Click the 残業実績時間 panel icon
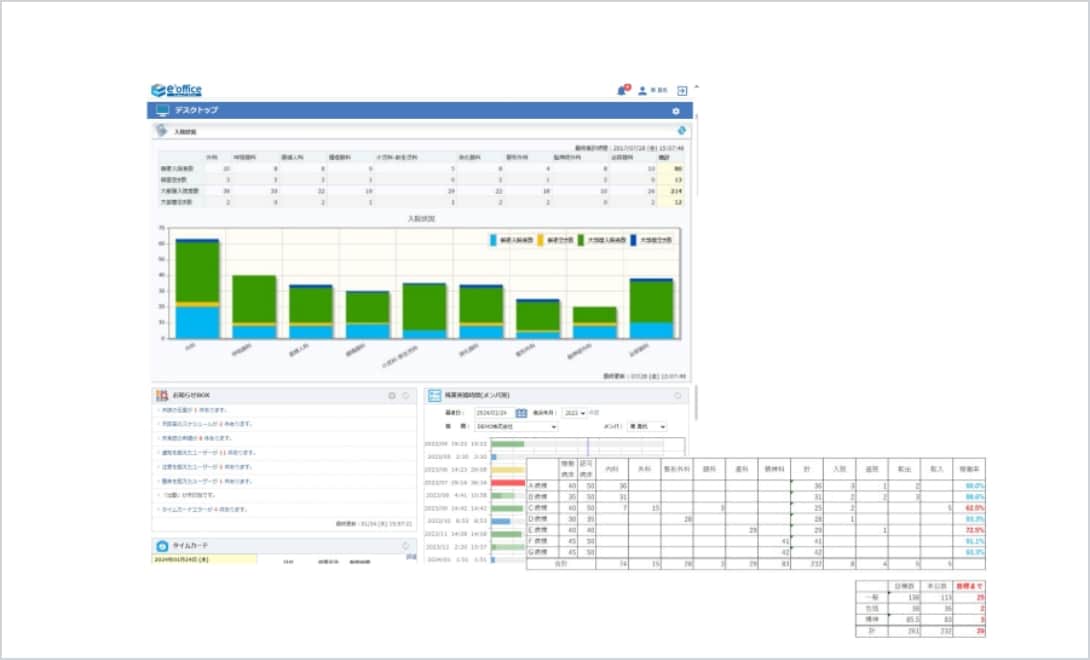 click(434, 396)
